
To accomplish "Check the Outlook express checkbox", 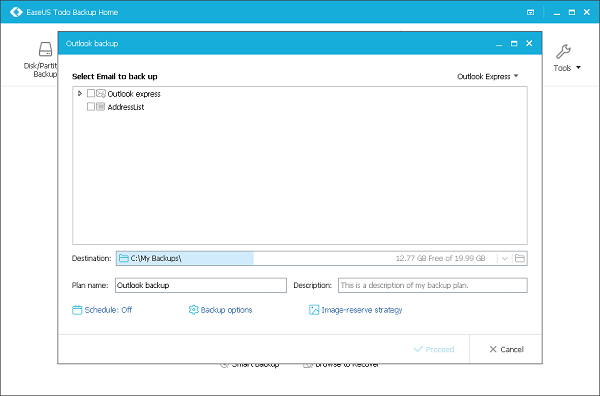I will coord(91,93).
